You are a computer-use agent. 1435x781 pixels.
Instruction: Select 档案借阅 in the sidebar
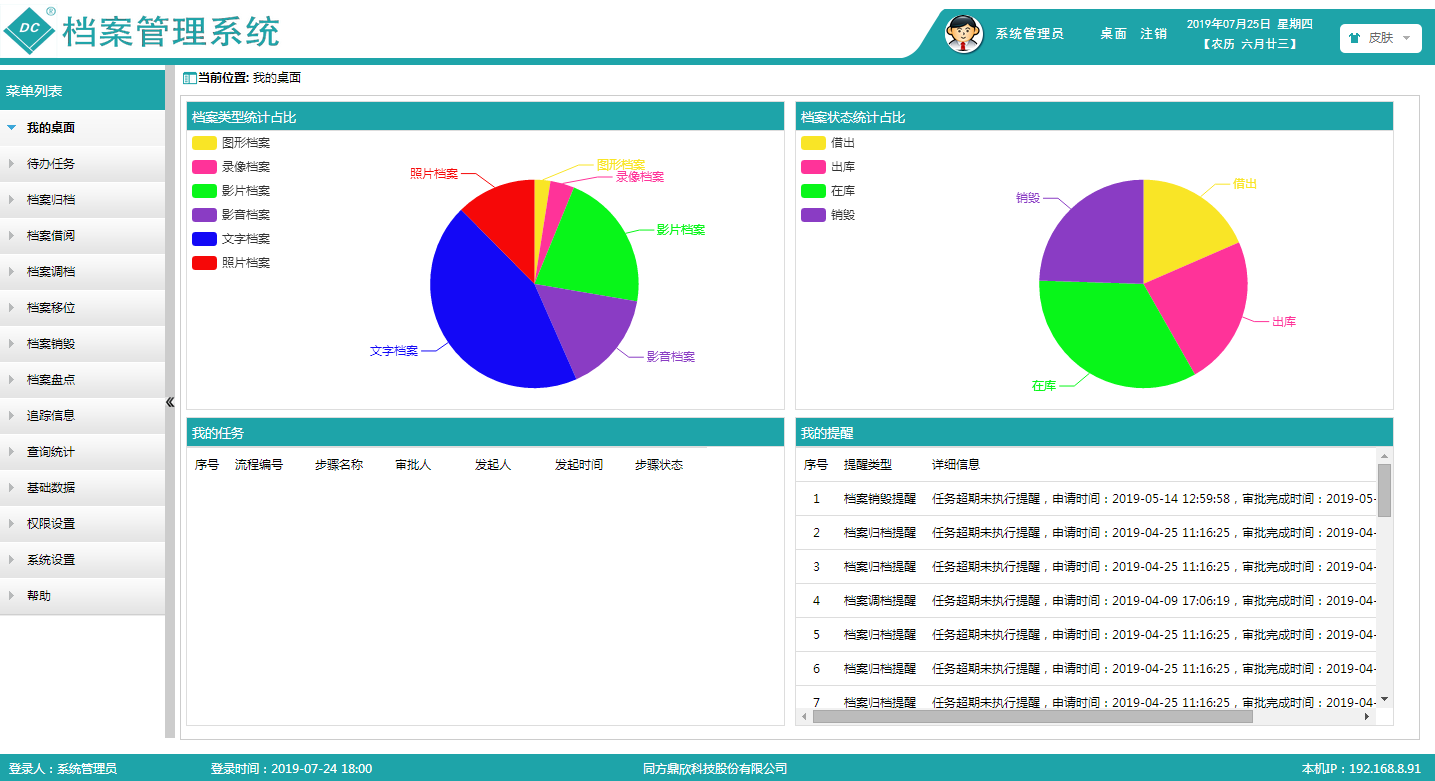pyautogui.click(x=51, y=236)
